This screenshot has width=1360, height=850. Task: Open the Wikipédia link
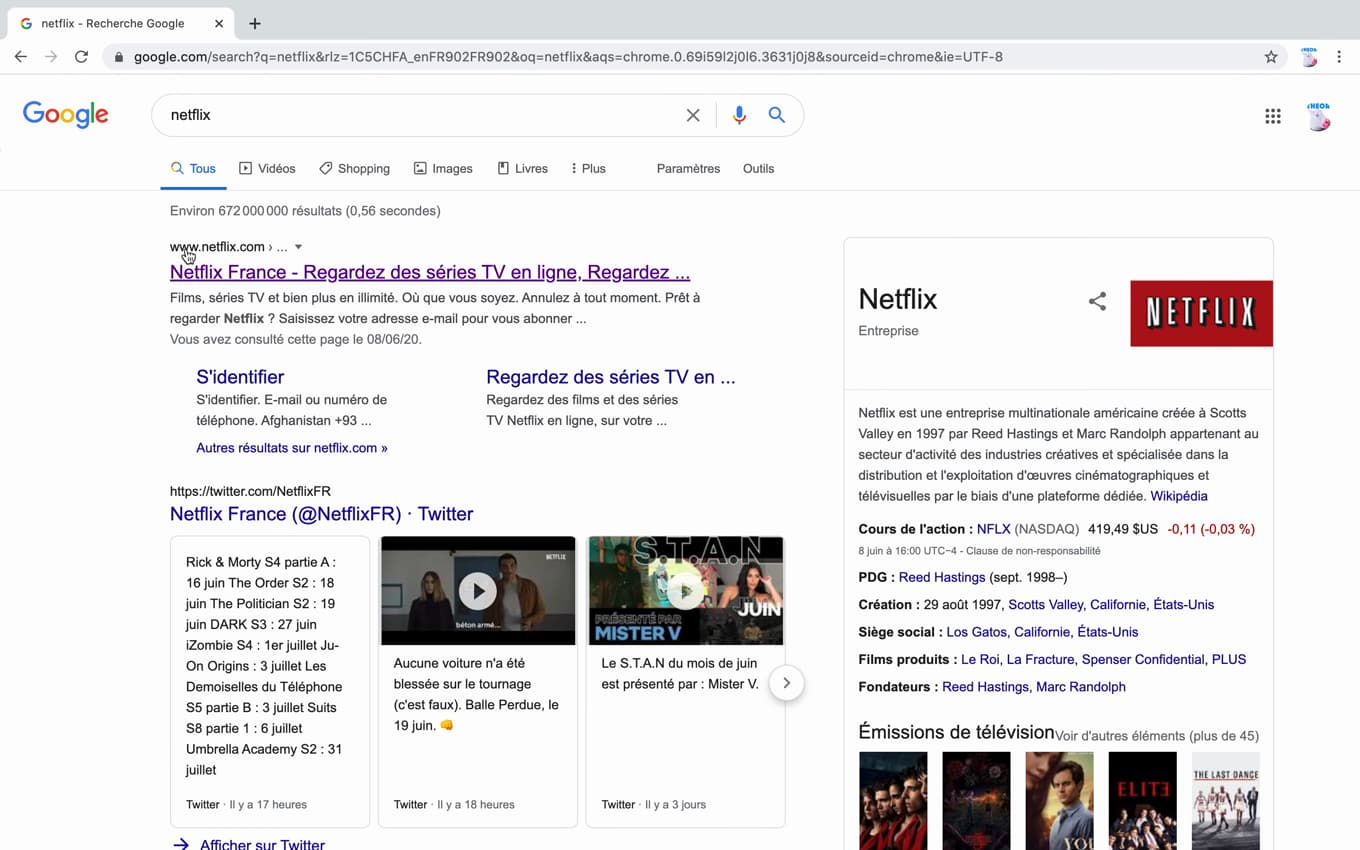[x=1179, y=496]
